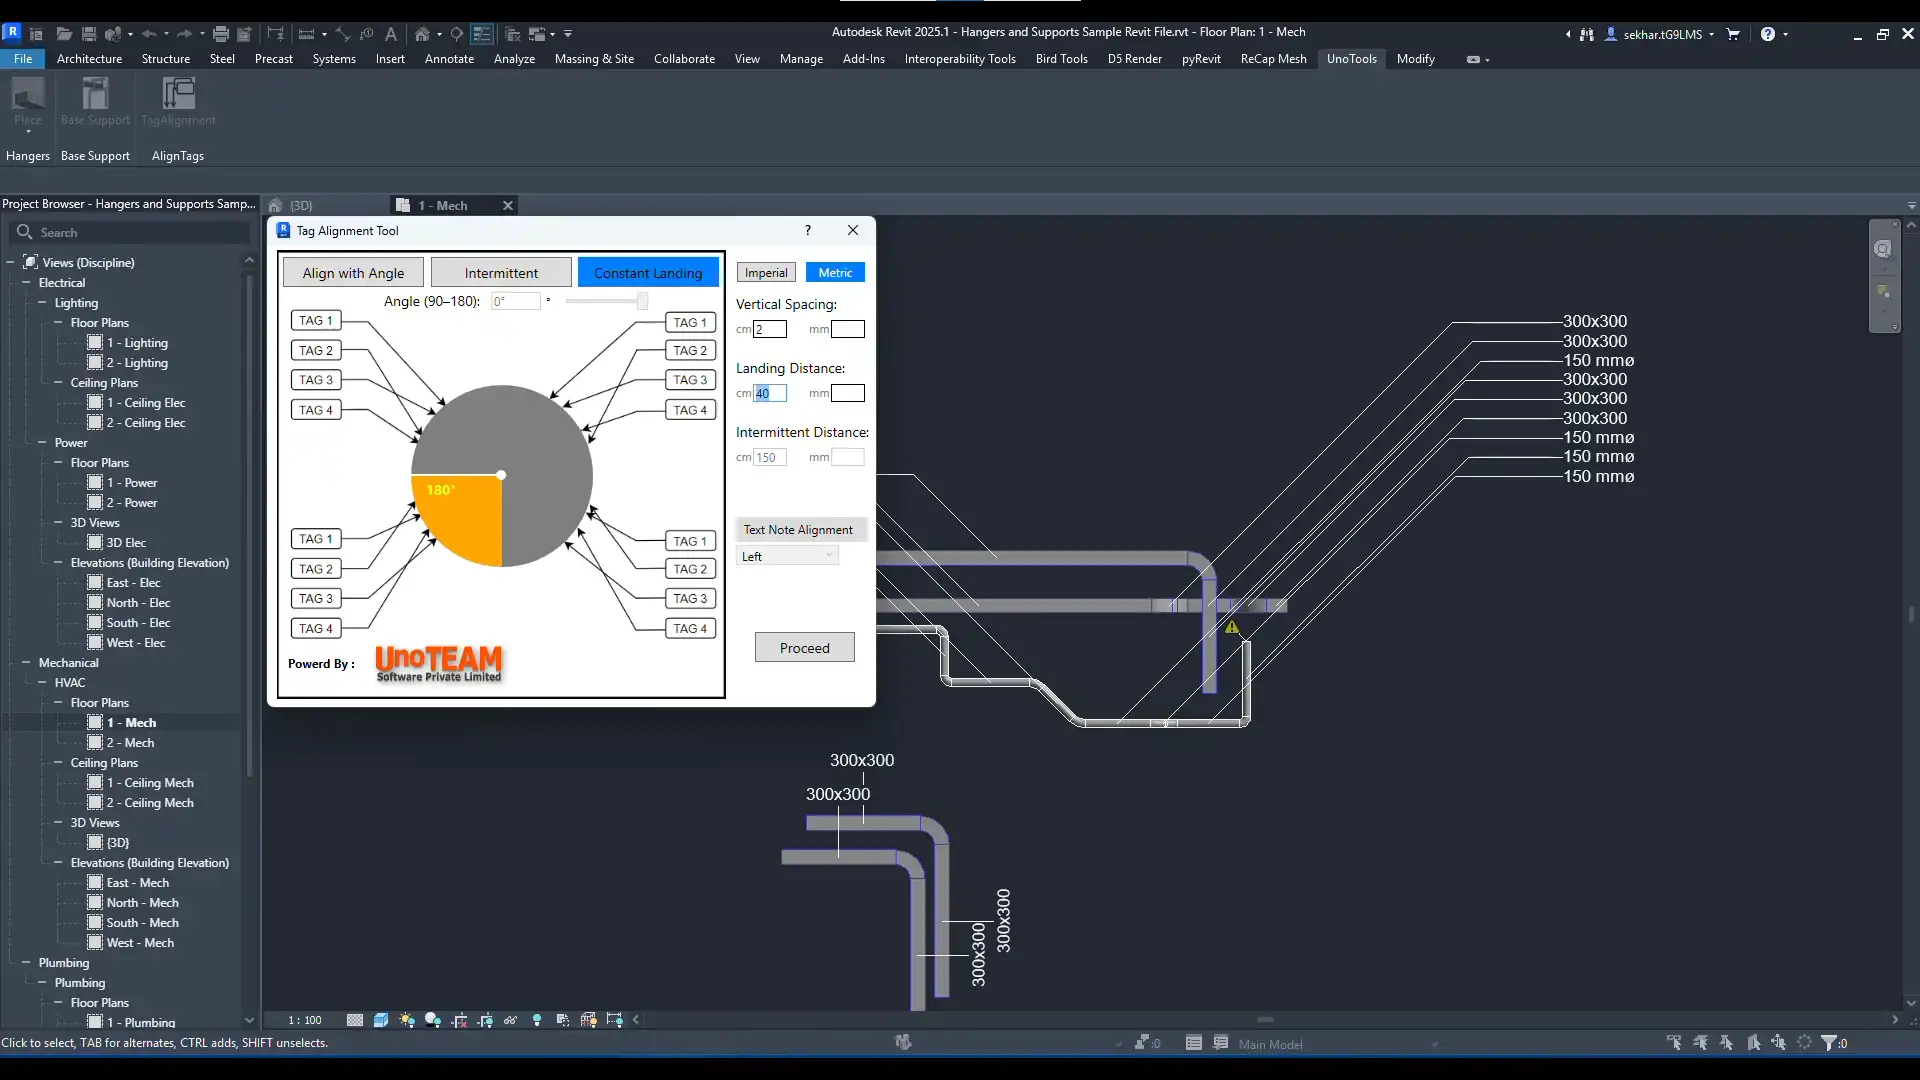This screenshot has width=1920, height=1080.
Task: Collapse the Mechanical tree node
Action: tap(26, 663)
